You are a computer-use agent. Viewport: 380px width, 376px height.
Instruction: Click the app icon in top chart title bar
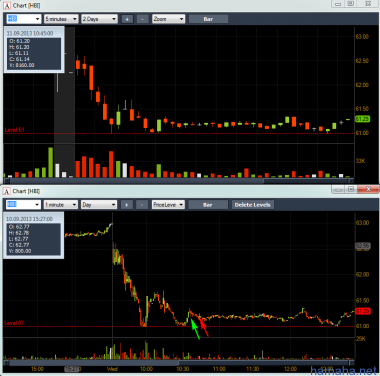7,6
